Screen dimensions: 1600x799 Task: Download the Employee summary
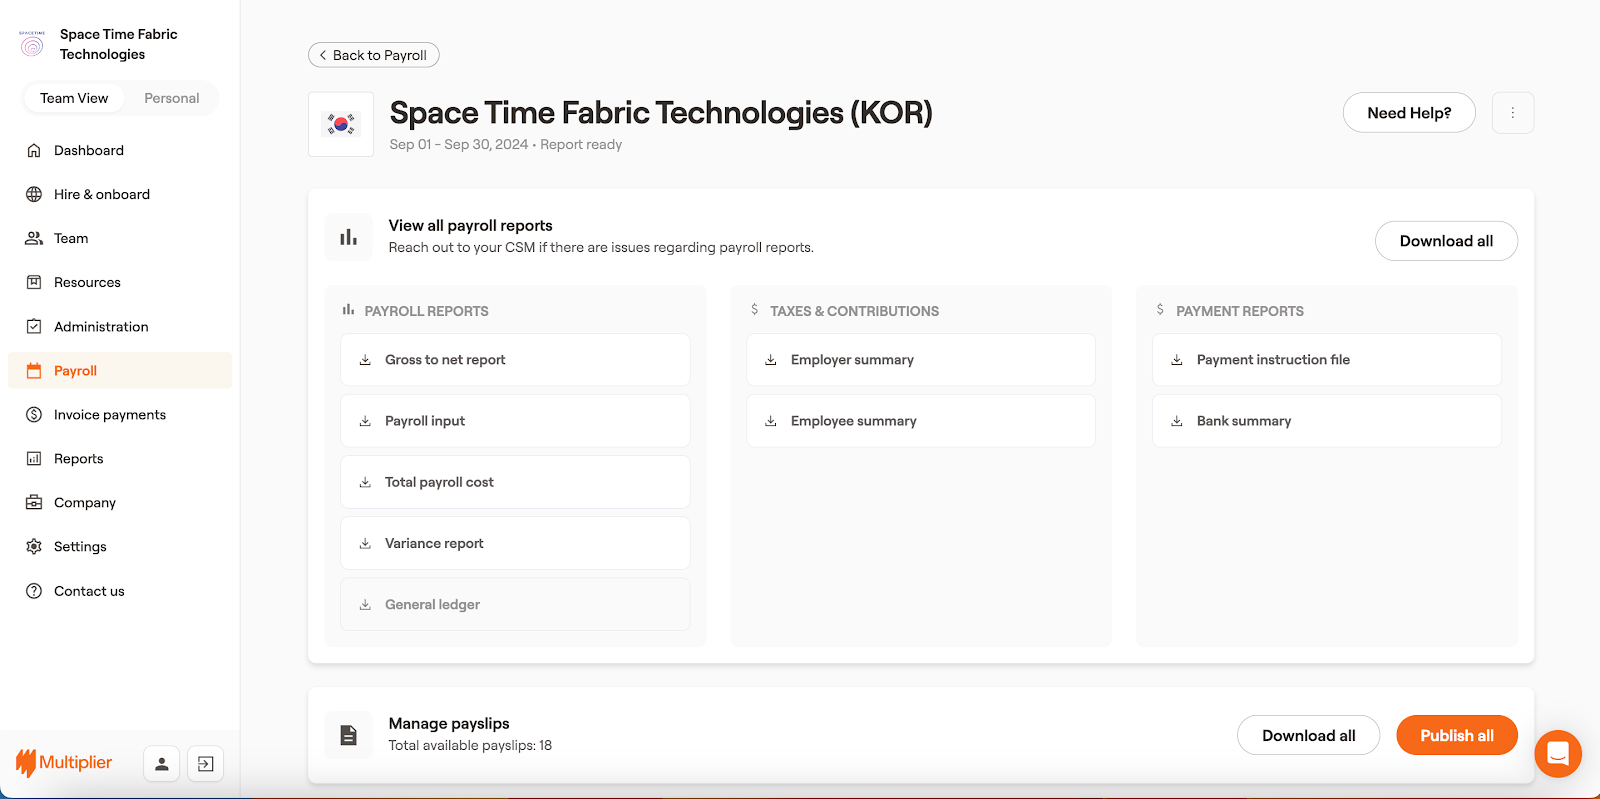(x=921, y=421)
